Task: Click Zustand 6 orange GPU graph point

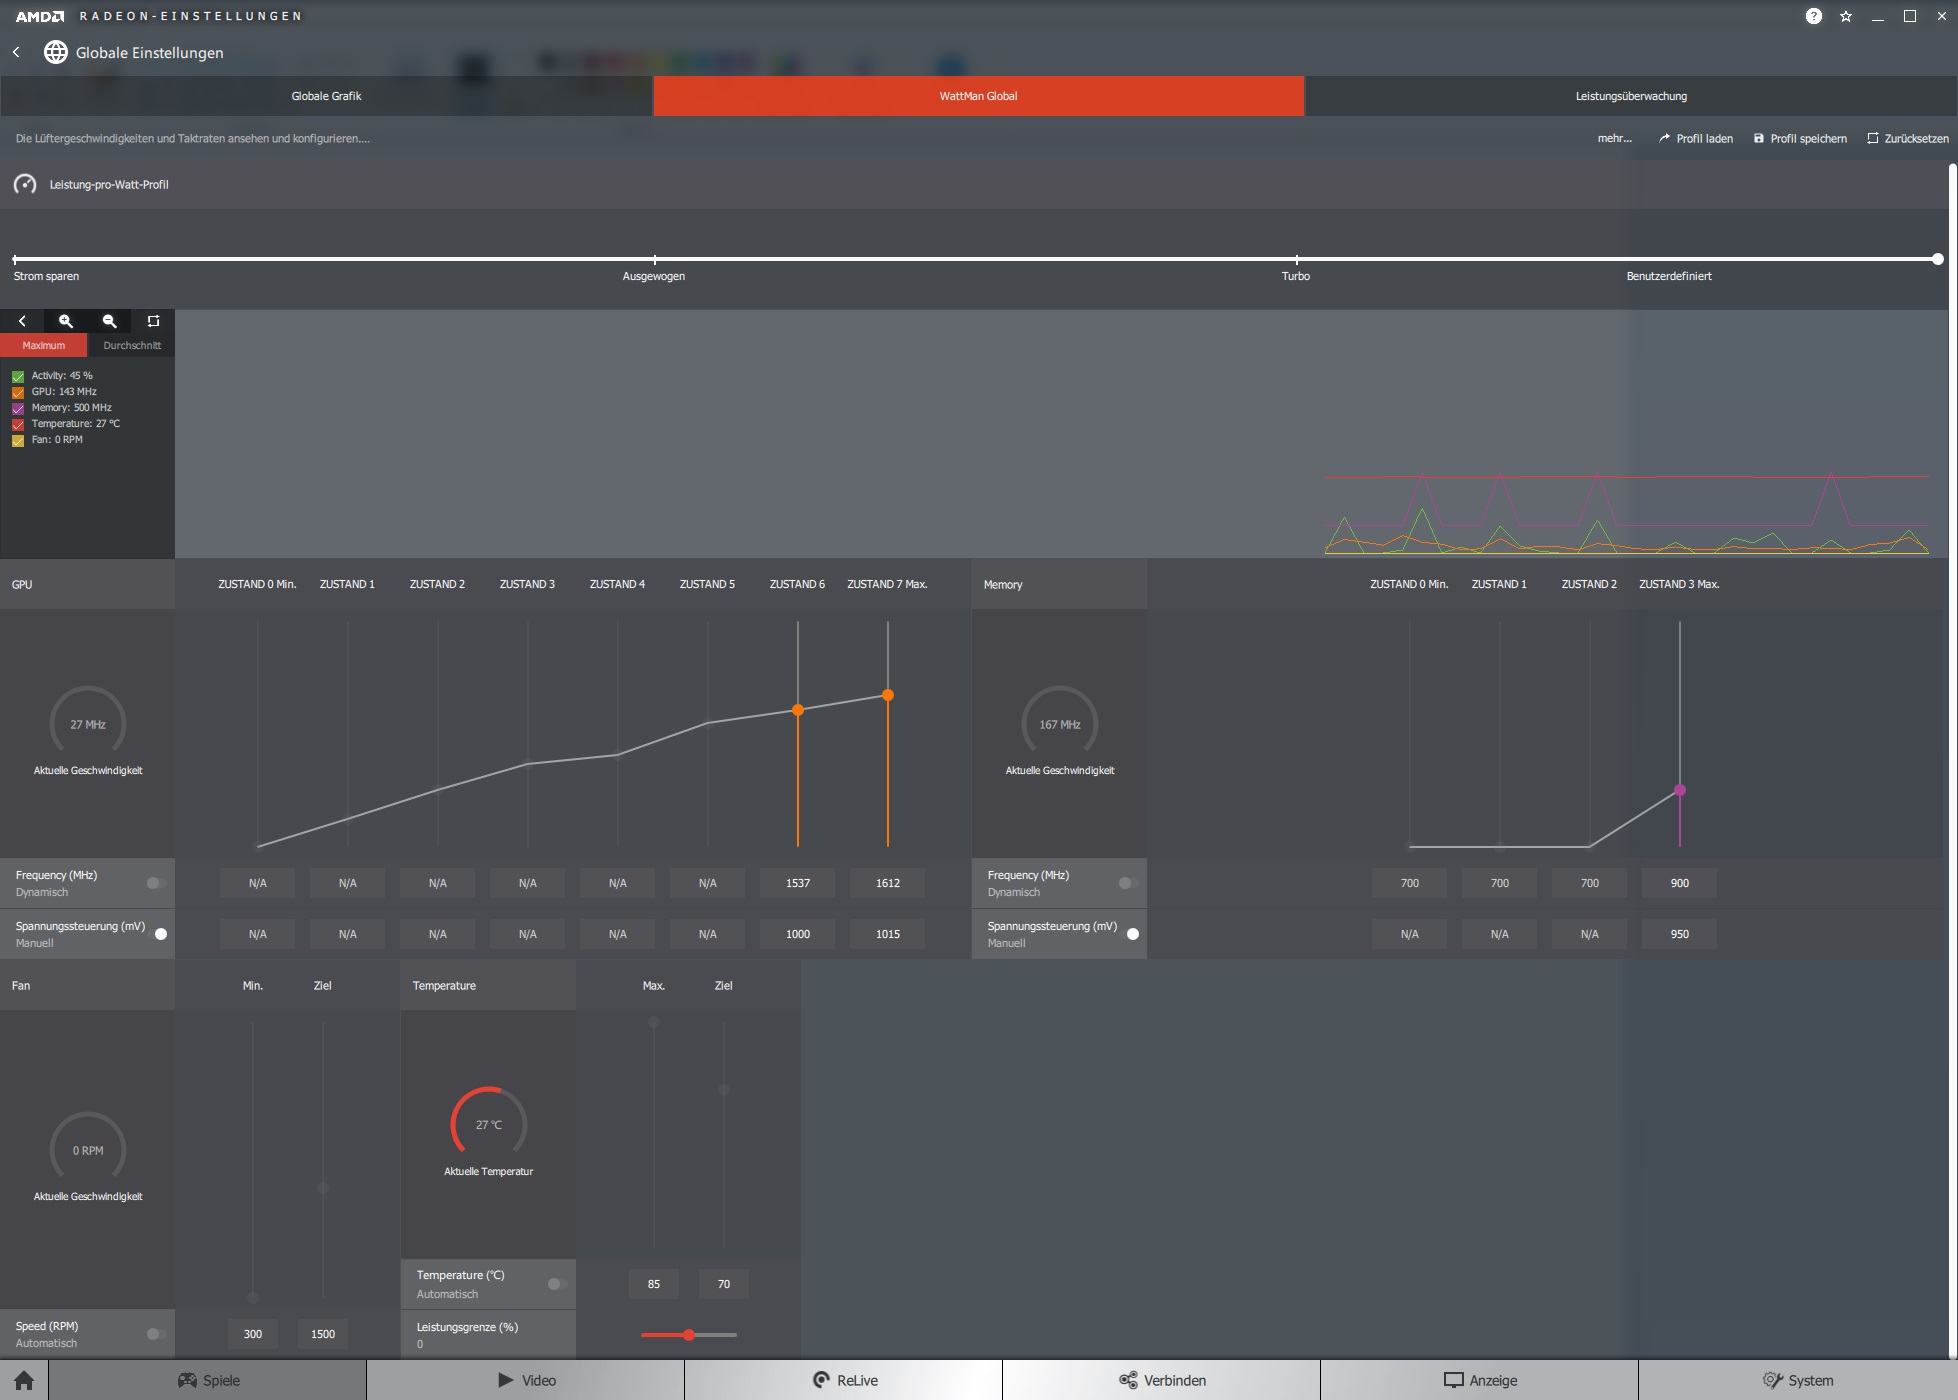Action: point(798,710)
